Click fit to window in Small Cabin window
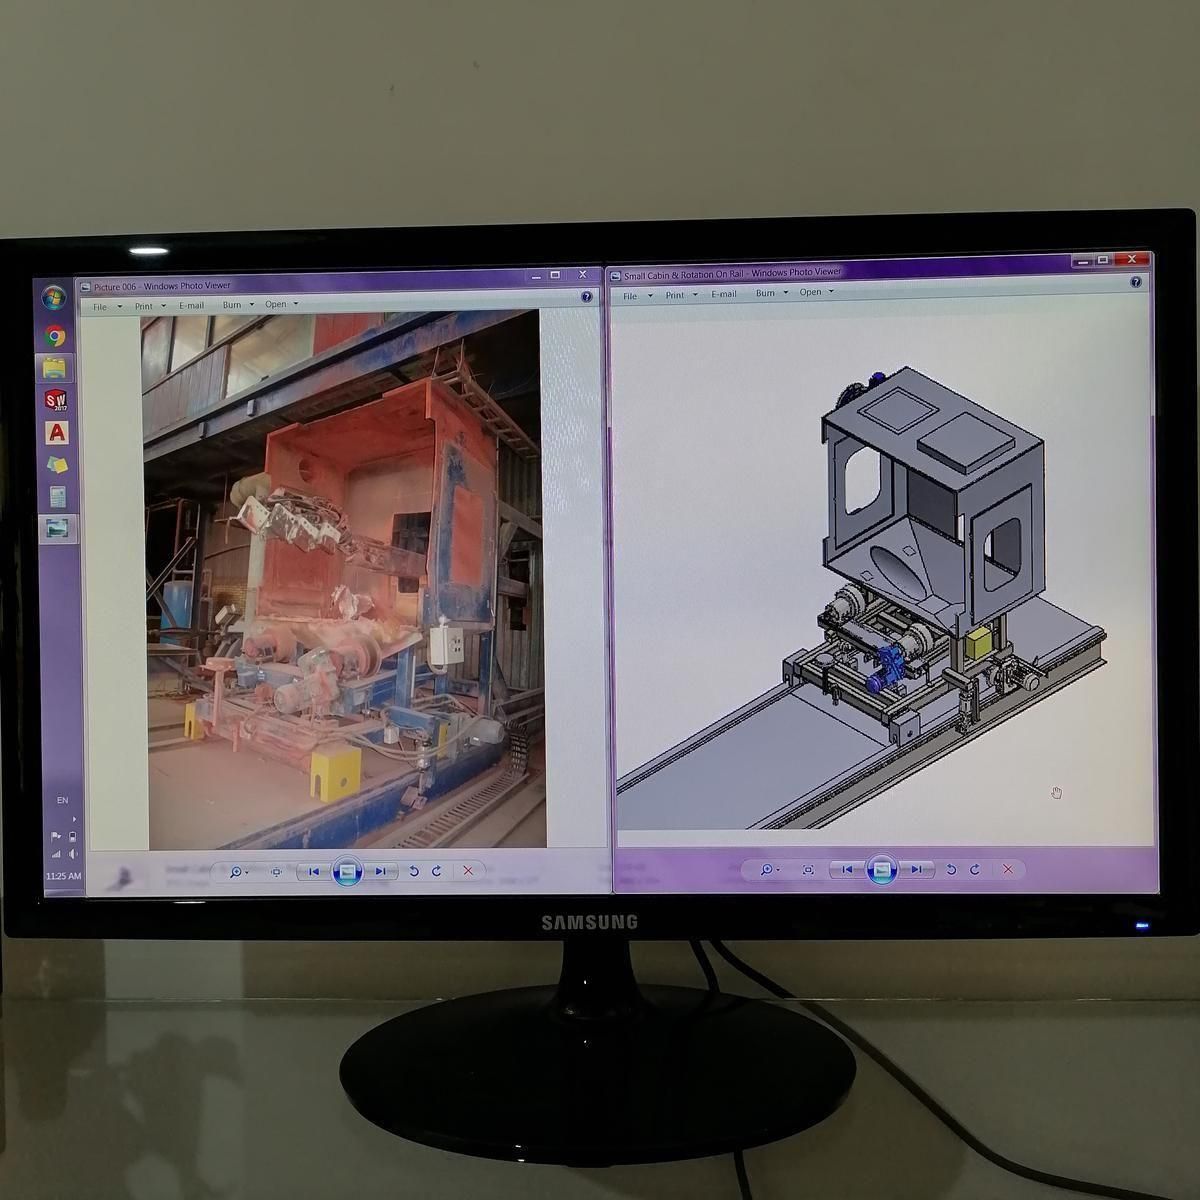 (808, 870)
